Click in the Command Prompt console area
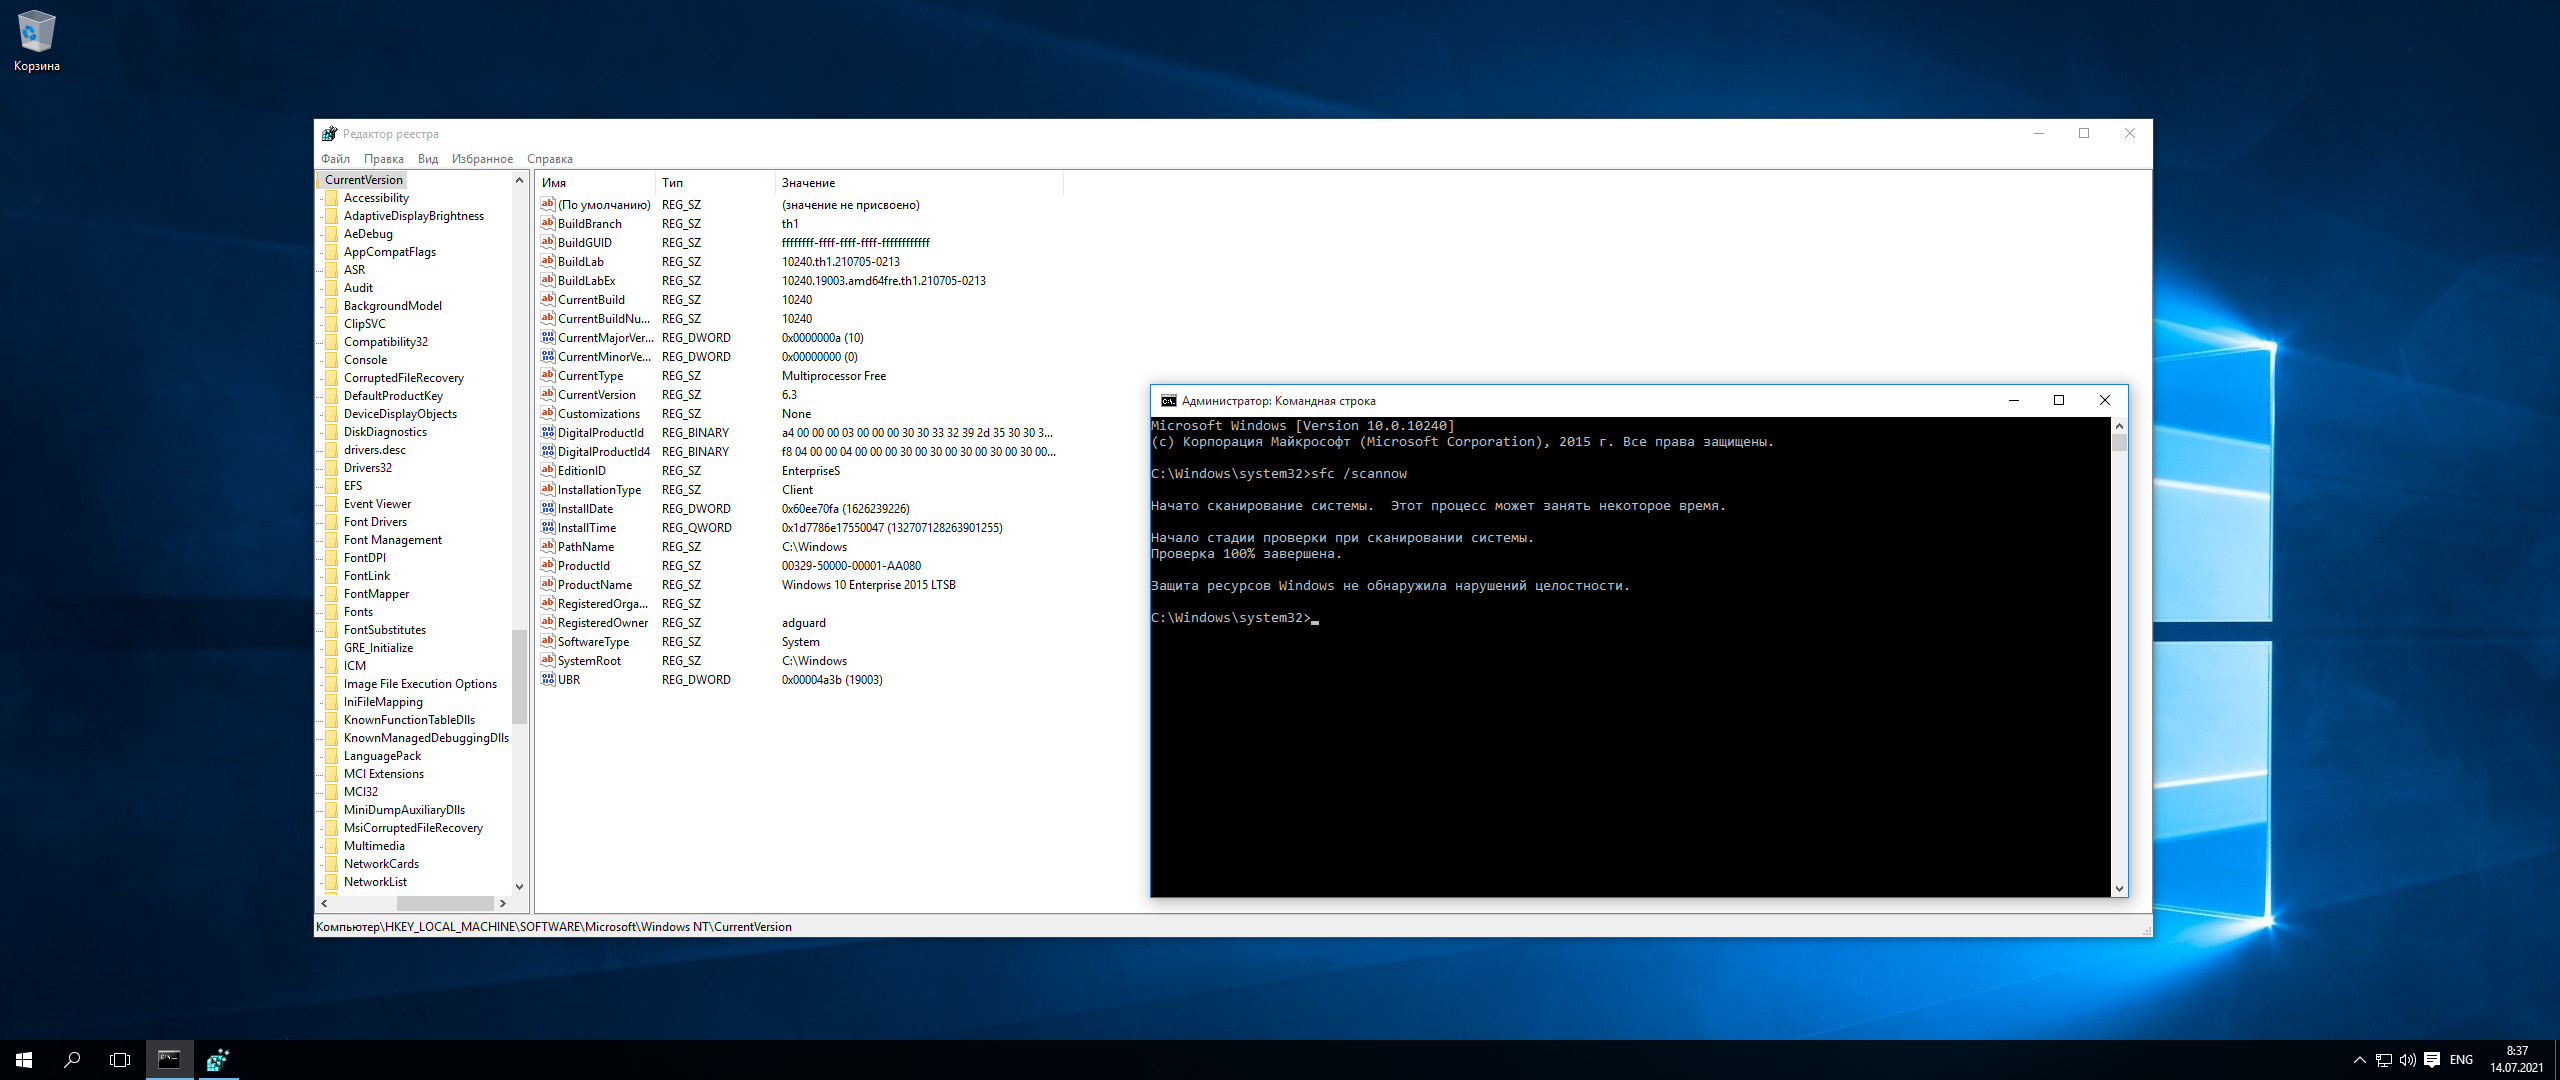This screenshot has height=1080, width=2560. coord(1630,657)
